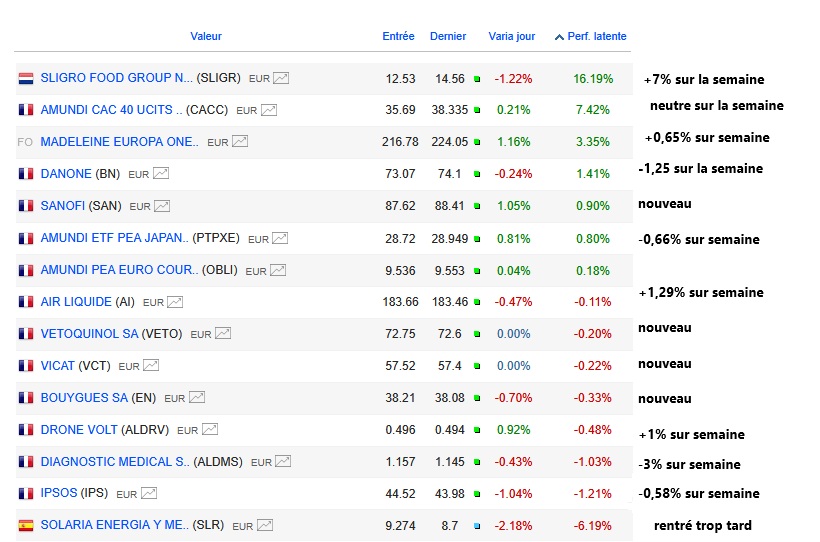Select the -1.22% daily variation
Viewport: 820px width, 542px height.
(x=514, y=79)
